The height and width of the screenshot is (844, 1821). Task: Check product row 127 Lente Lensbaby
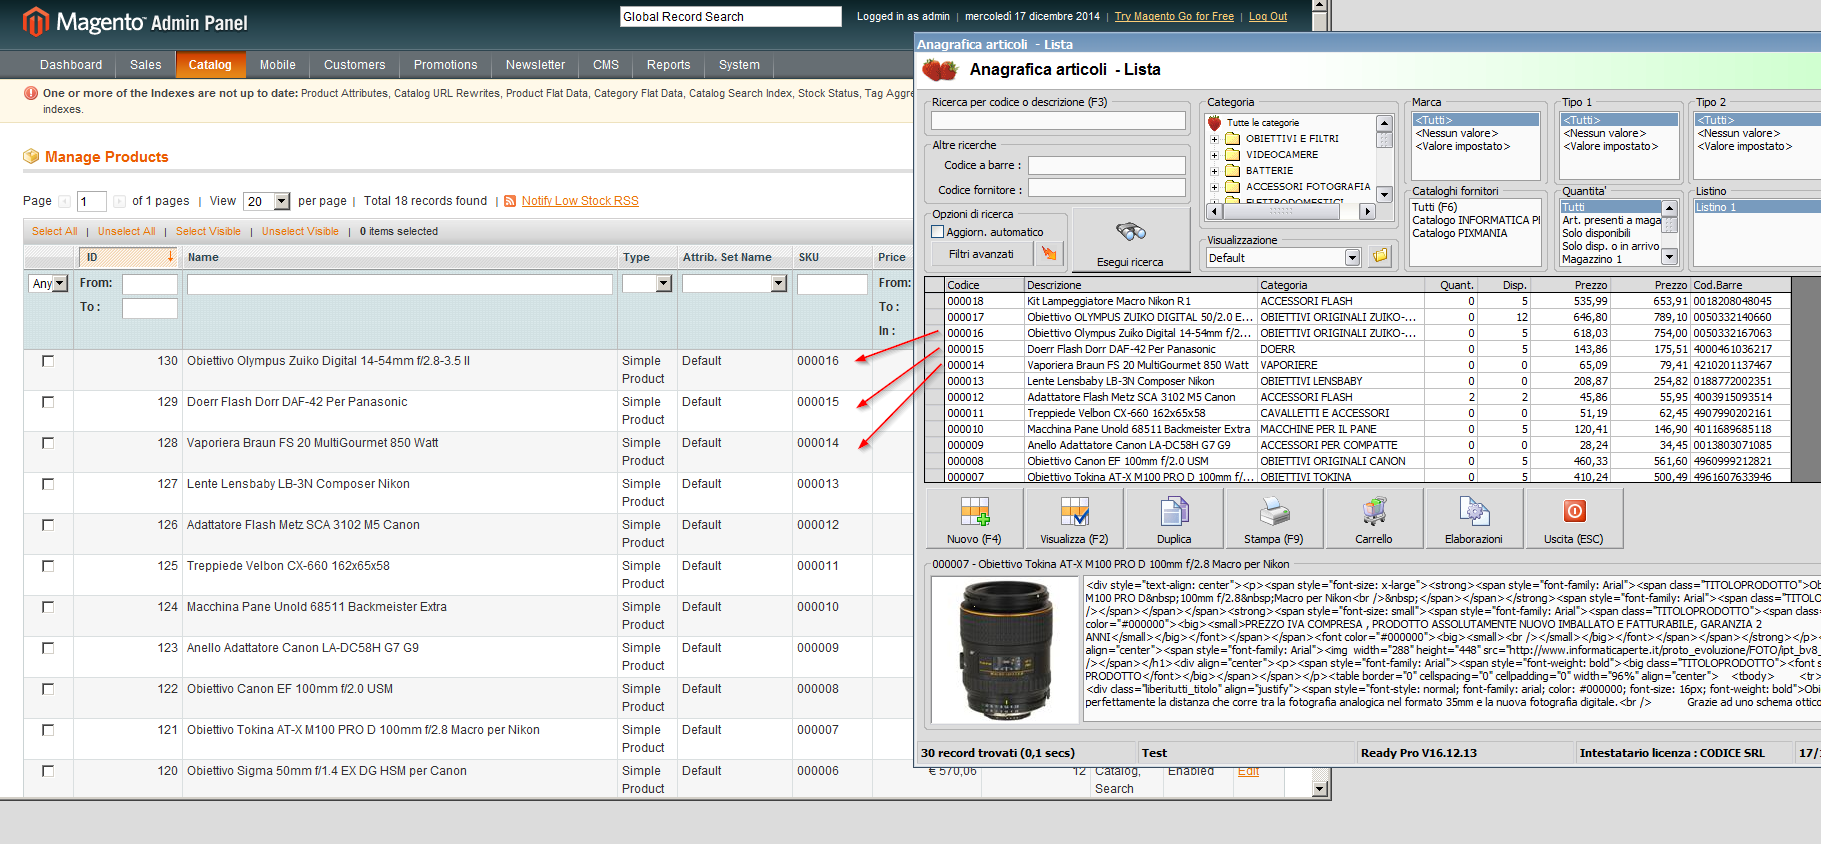pos(48,484)
